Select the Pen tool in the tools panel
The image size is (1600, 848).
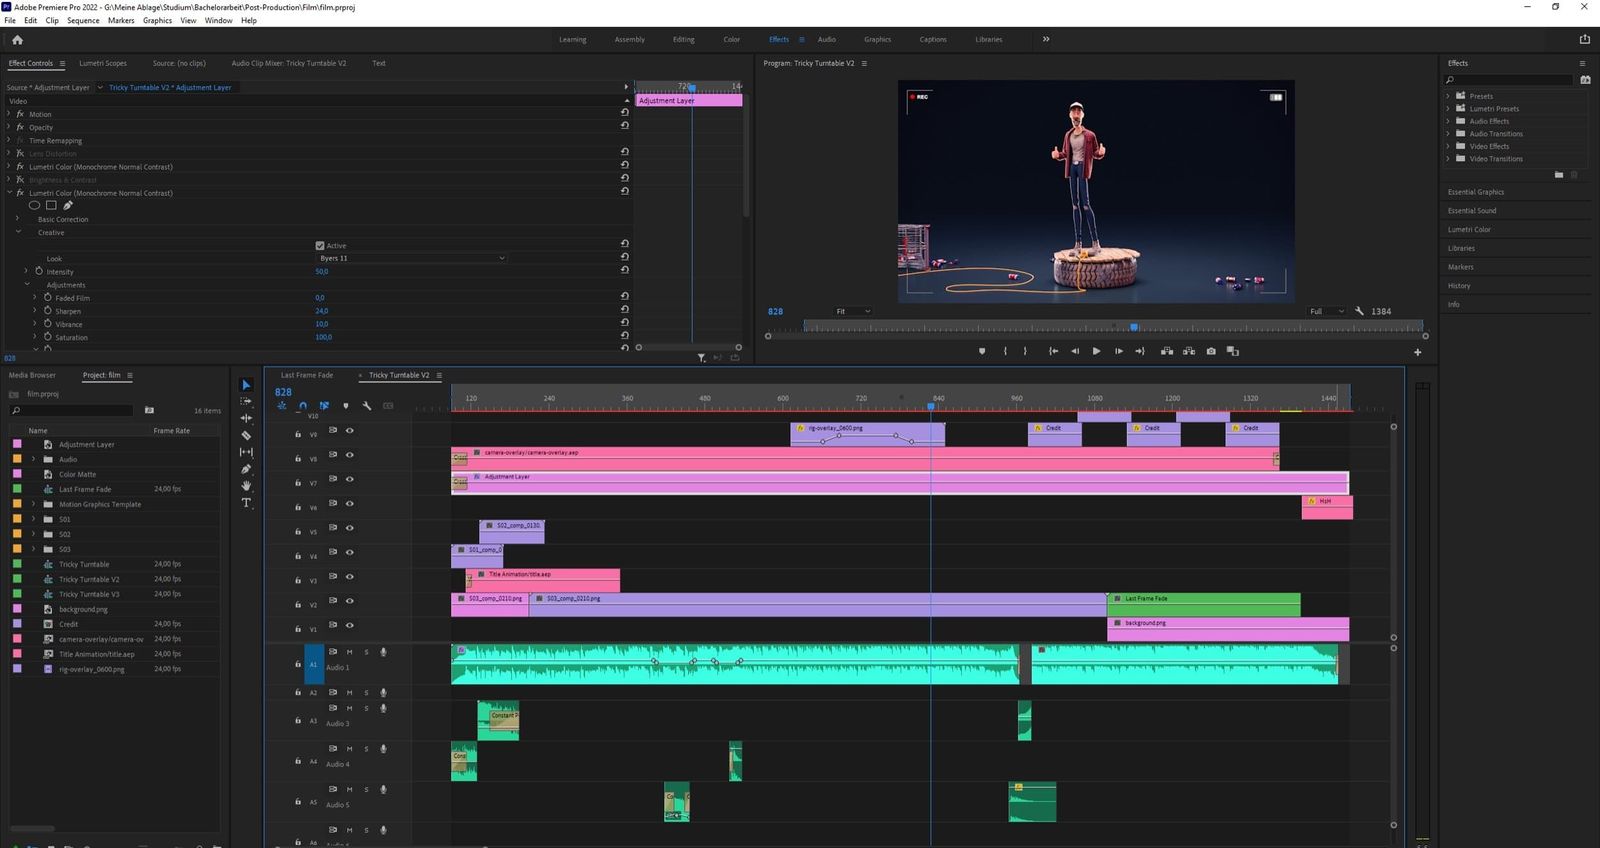point(246,469)
